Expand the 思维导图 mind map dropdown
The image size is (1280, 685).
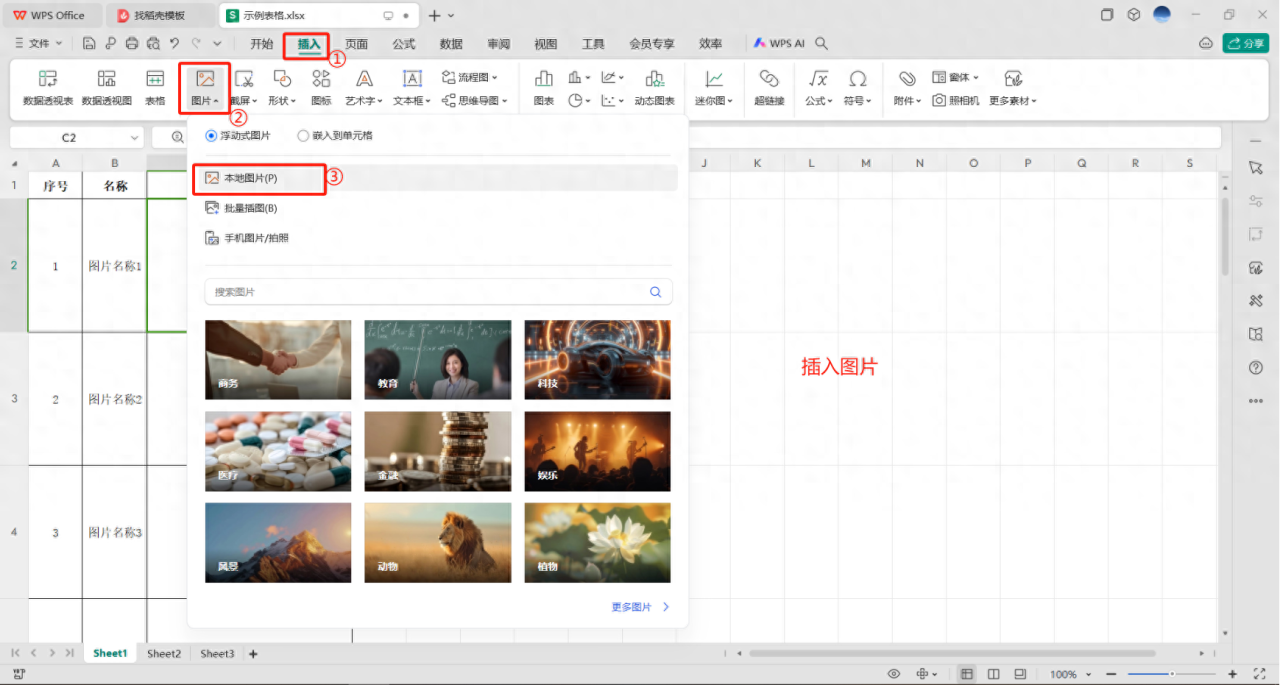(x=475, y=101)
